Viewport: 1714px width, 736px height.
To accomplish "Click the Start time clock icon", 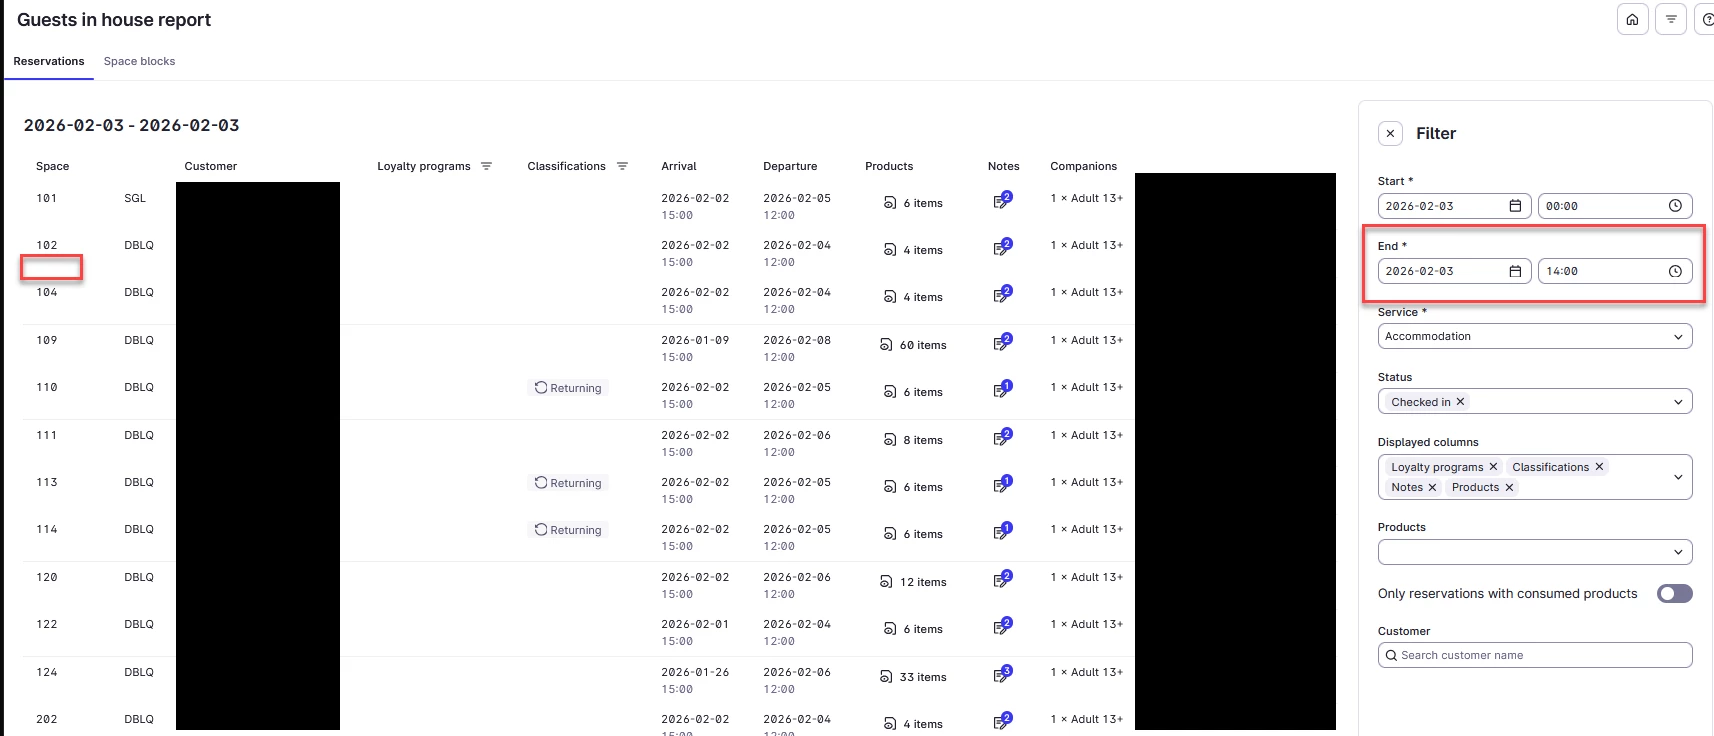I will pyautogui.click(x=1675, y=206).
